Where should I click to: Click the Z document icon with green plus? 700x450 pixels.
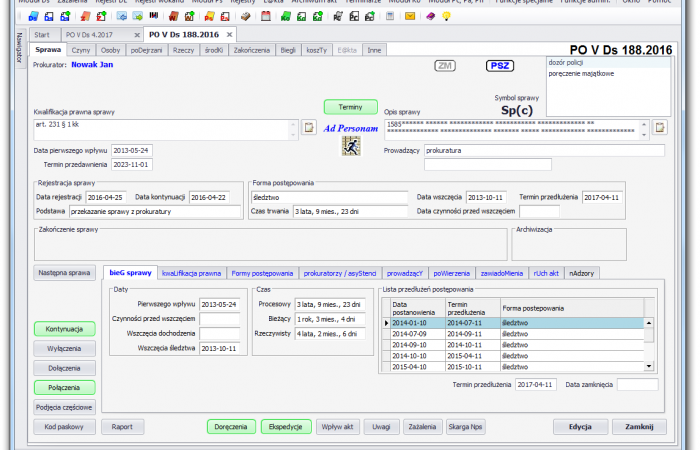101,17
